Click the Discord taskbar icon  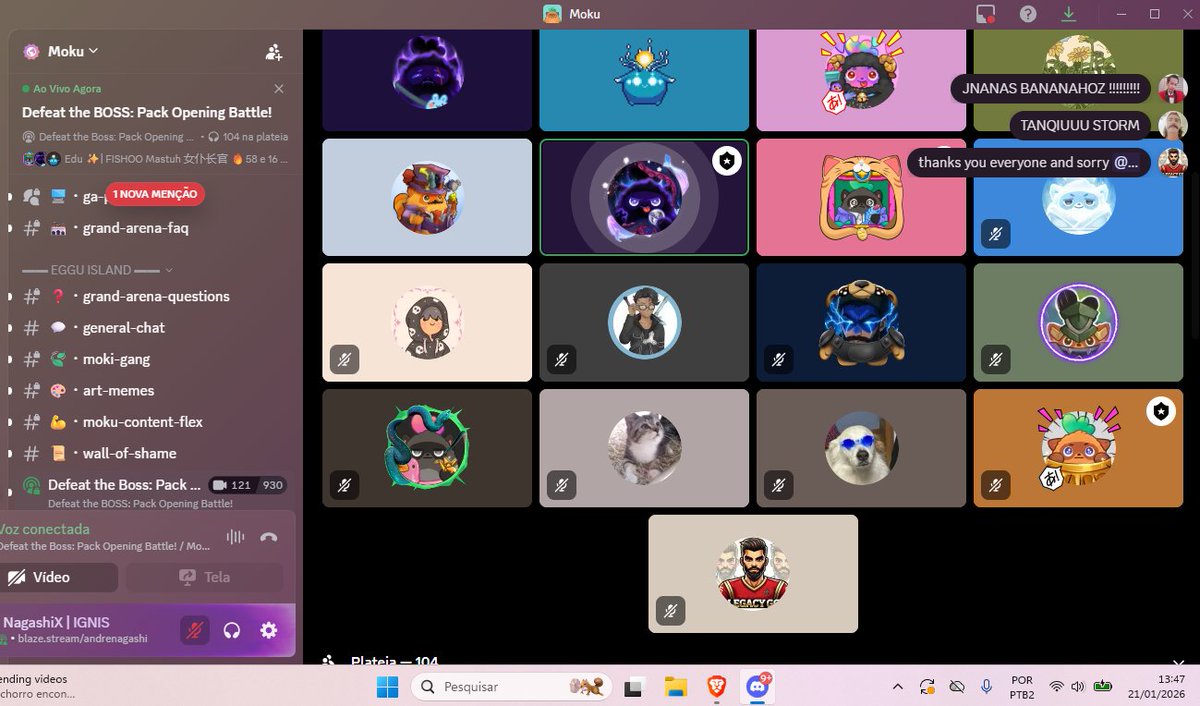[x=757, y=687]
